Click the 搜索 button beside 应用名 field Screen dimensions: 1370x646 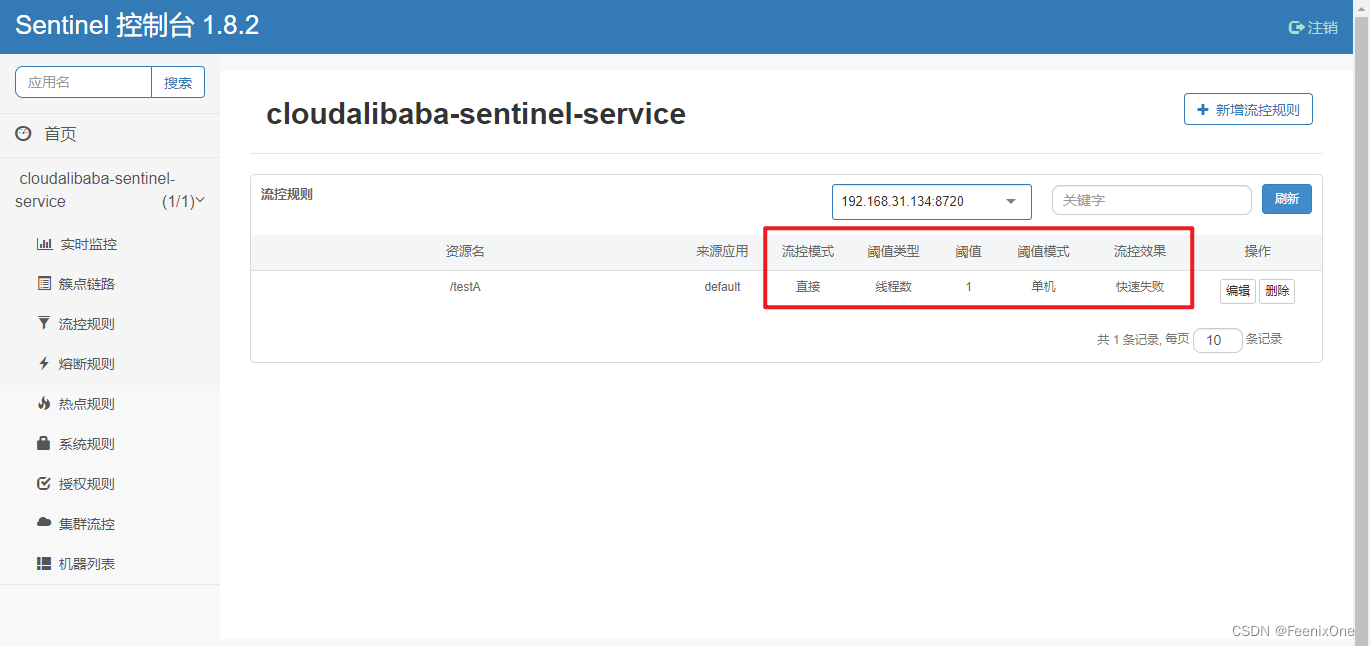178,83
